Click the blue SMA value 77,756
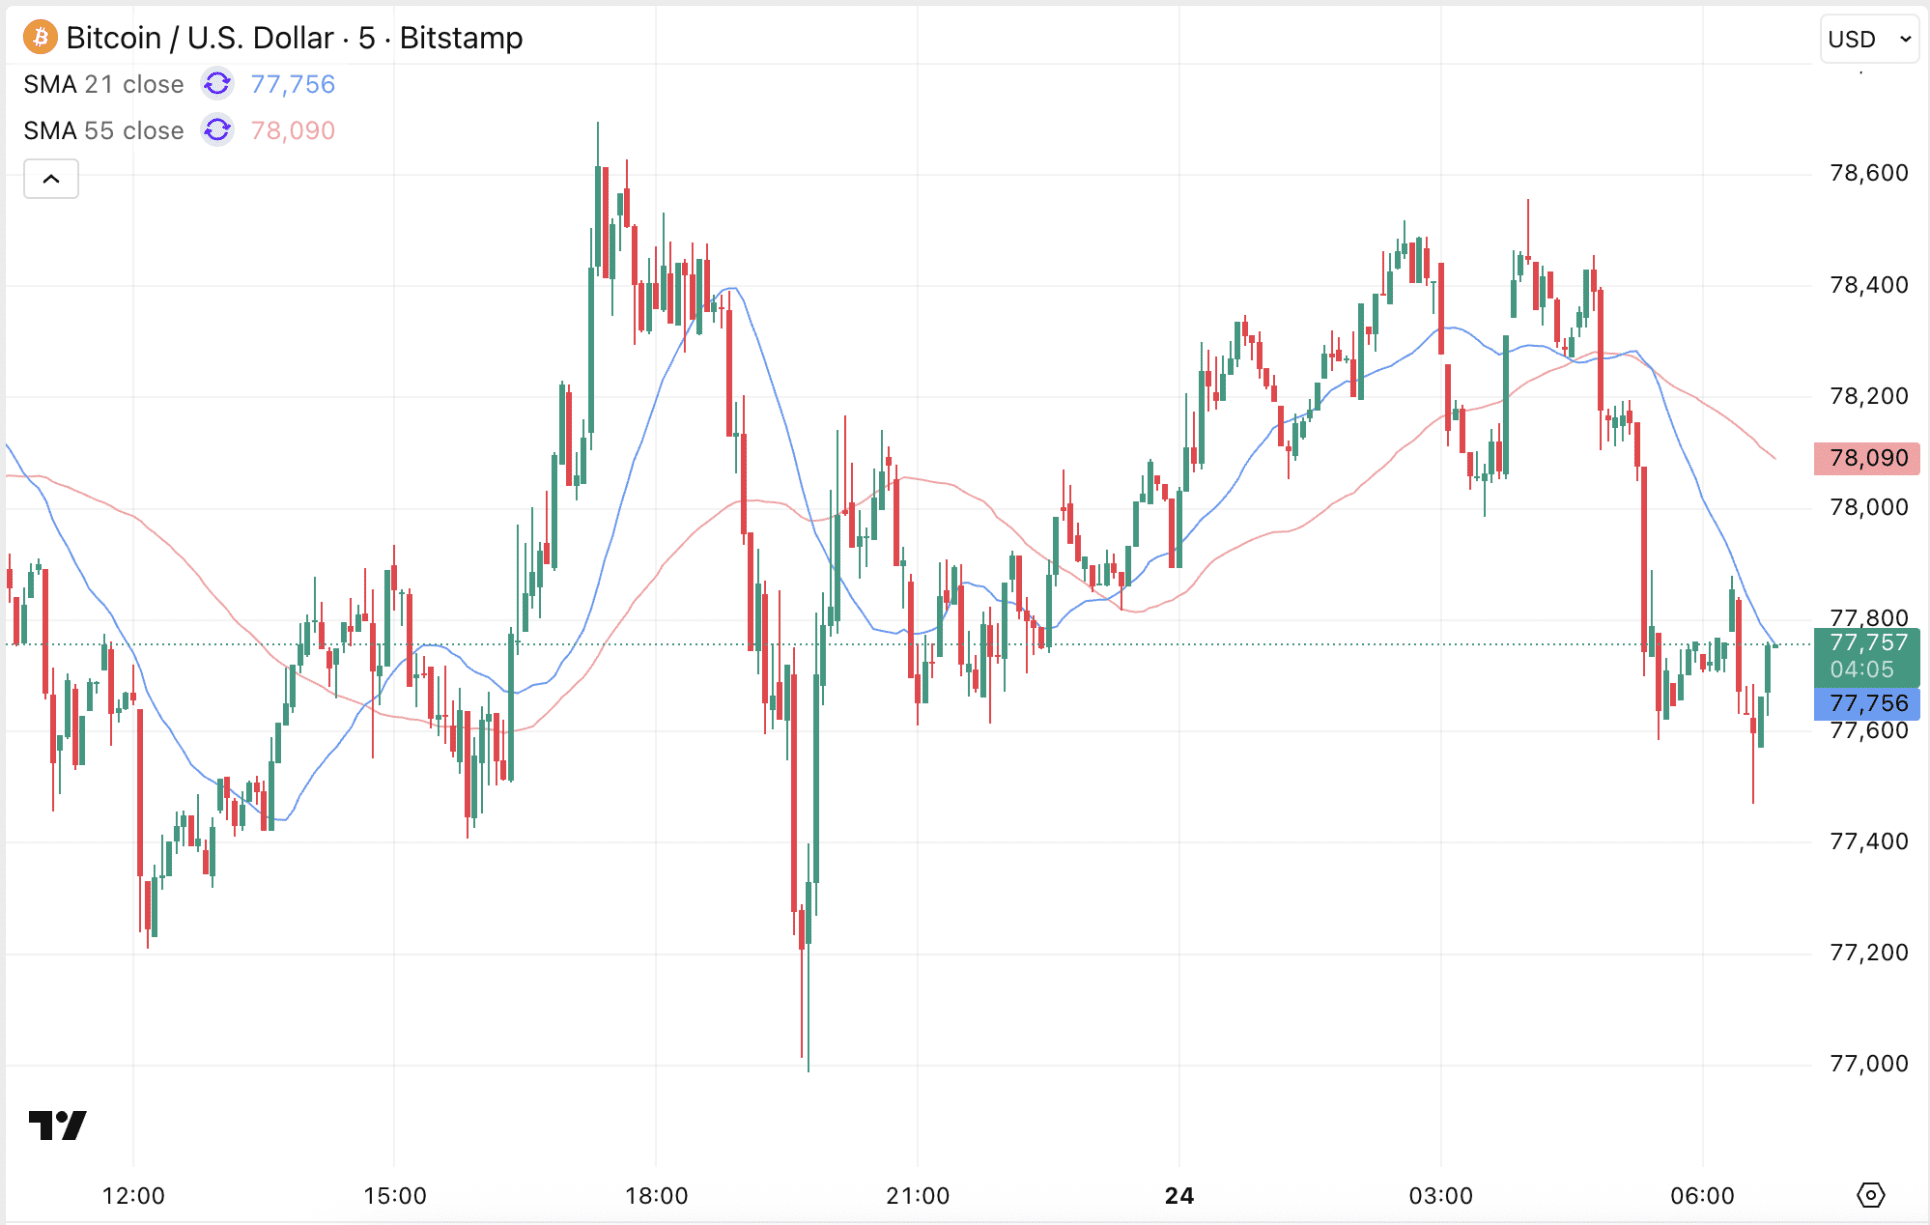 [x=292, y=84]
